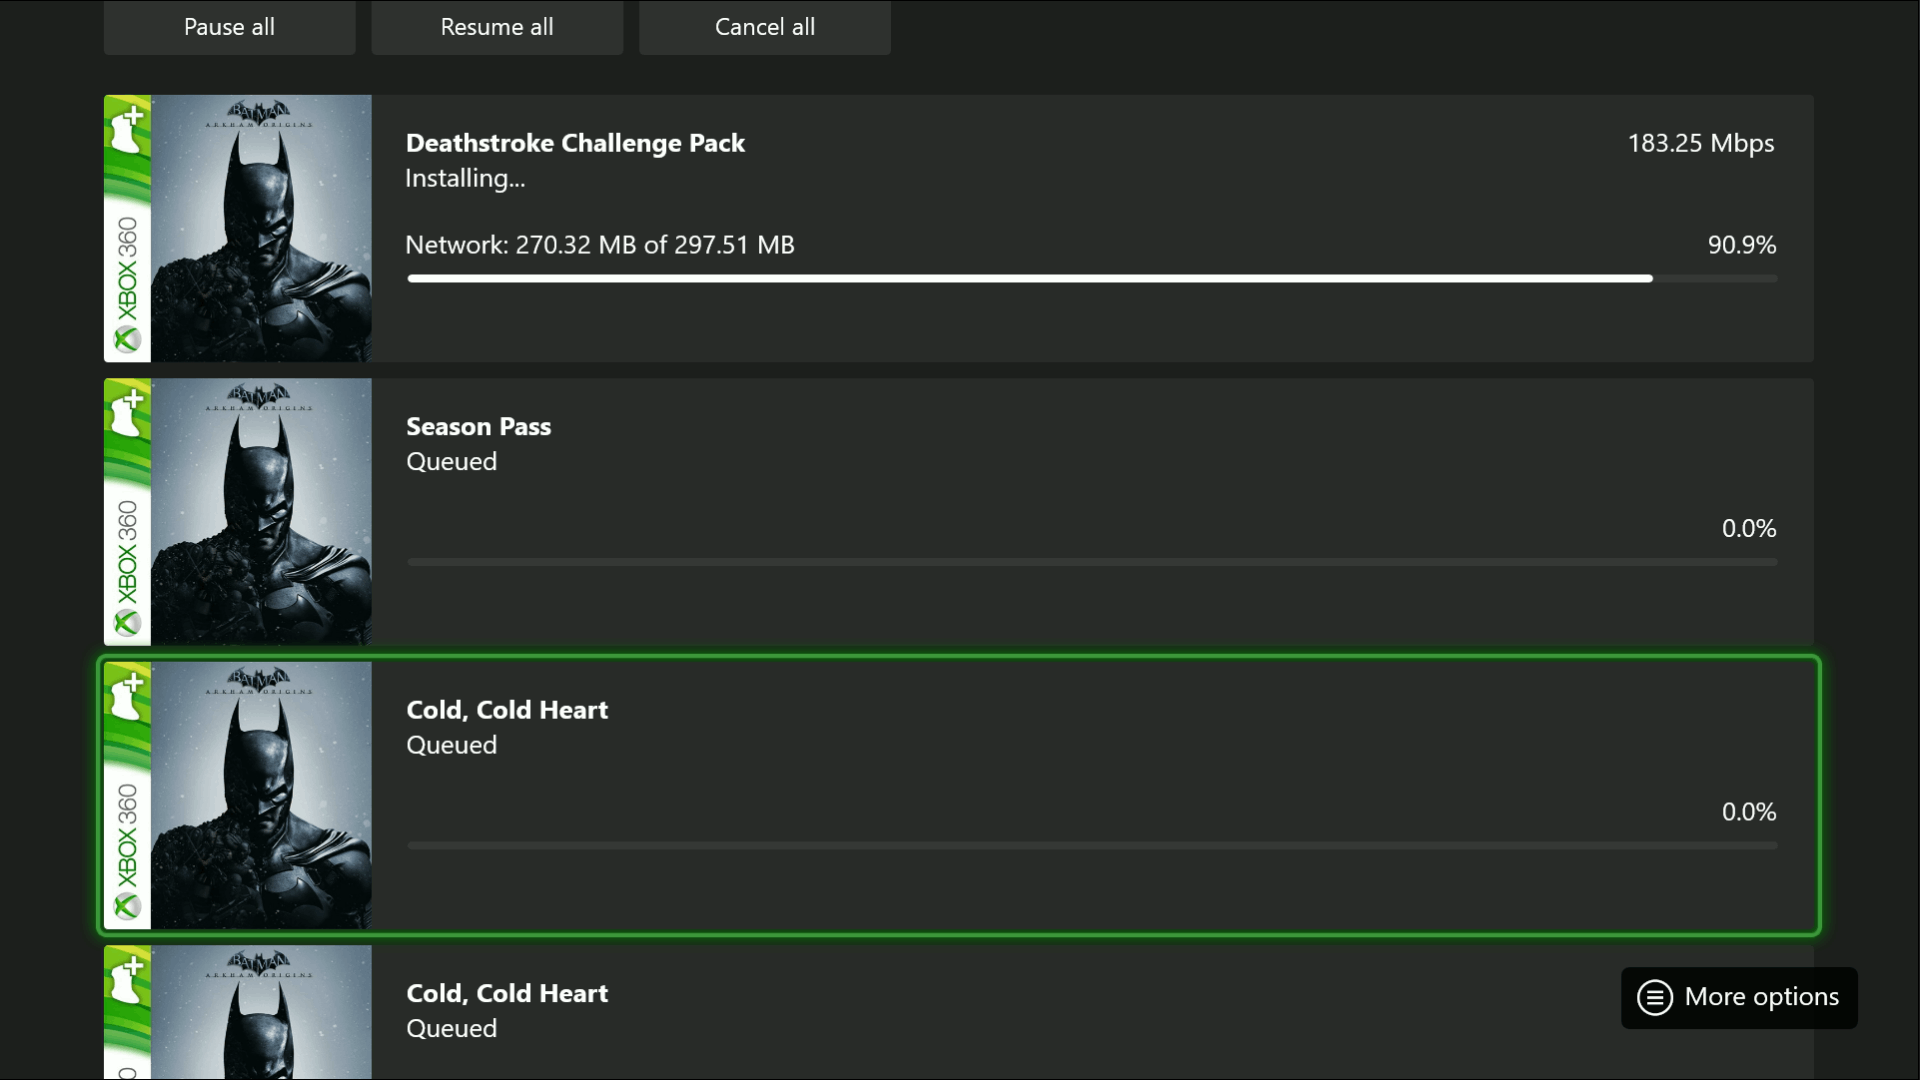Image resolution: width=1920 pixels, height=1080 pixels.
Task: Click the More options icon button
Action: point(1655,997)
